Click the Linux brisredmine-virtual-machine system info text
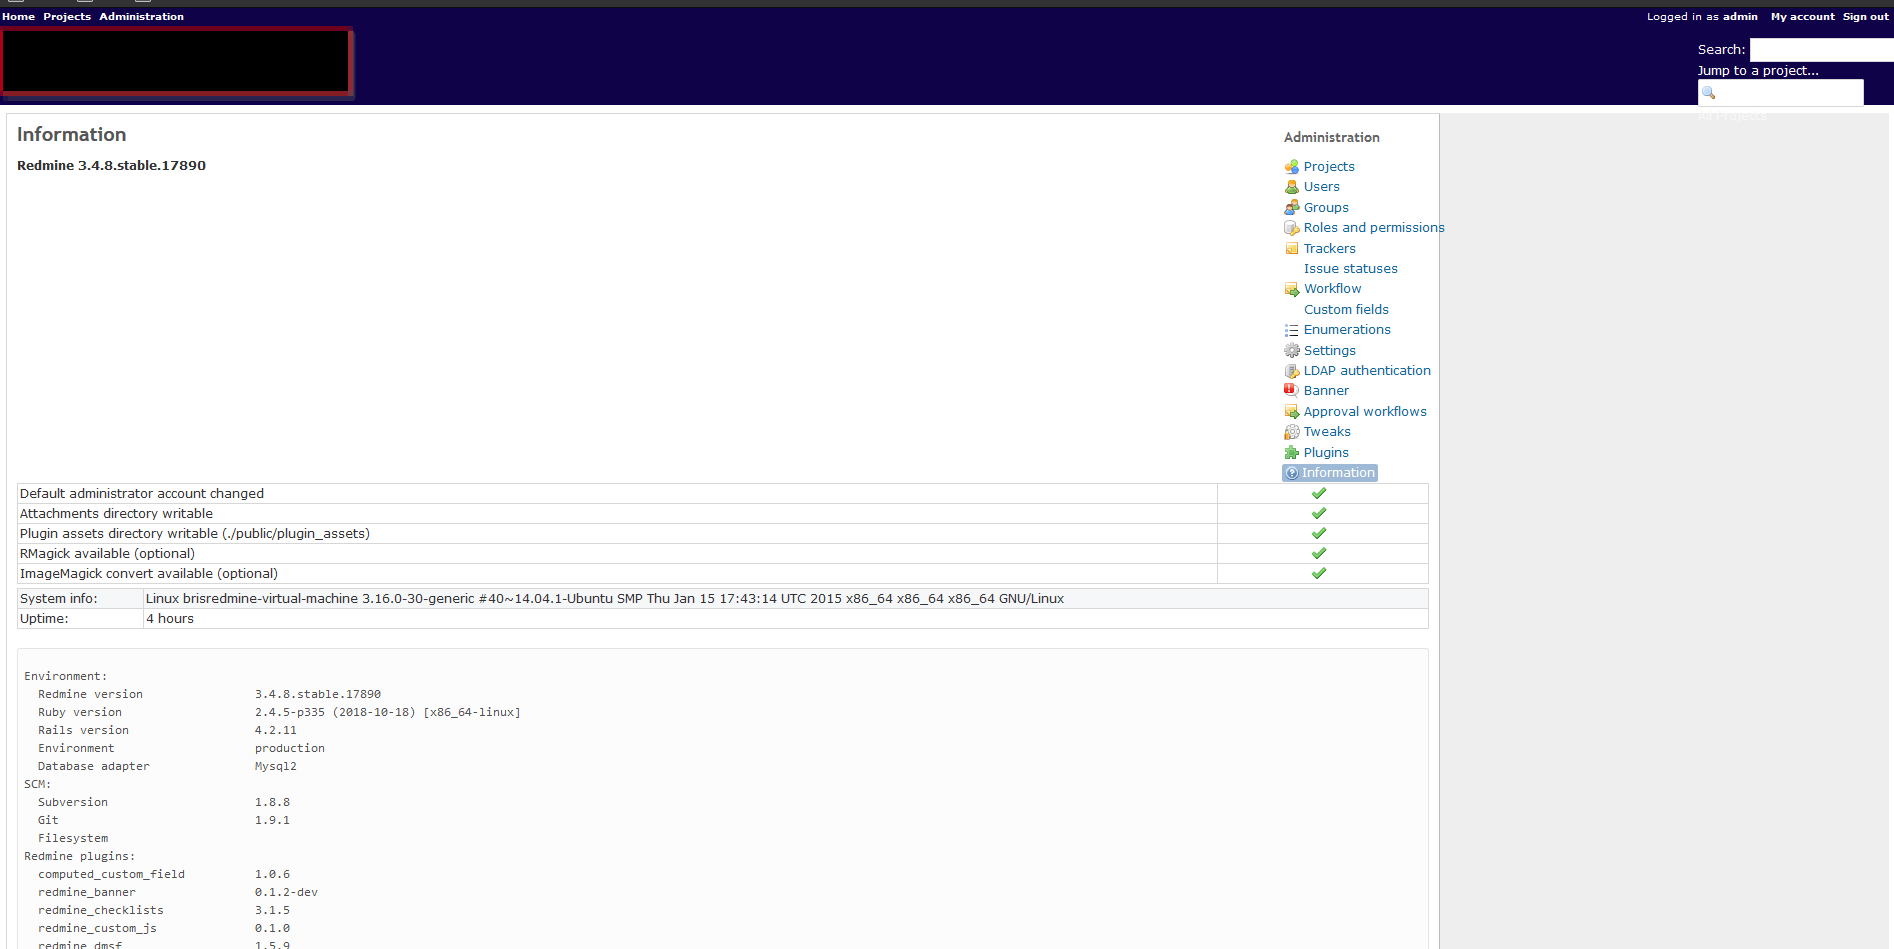This screenshot has width=1894, height=949. [x=605, y=599]
